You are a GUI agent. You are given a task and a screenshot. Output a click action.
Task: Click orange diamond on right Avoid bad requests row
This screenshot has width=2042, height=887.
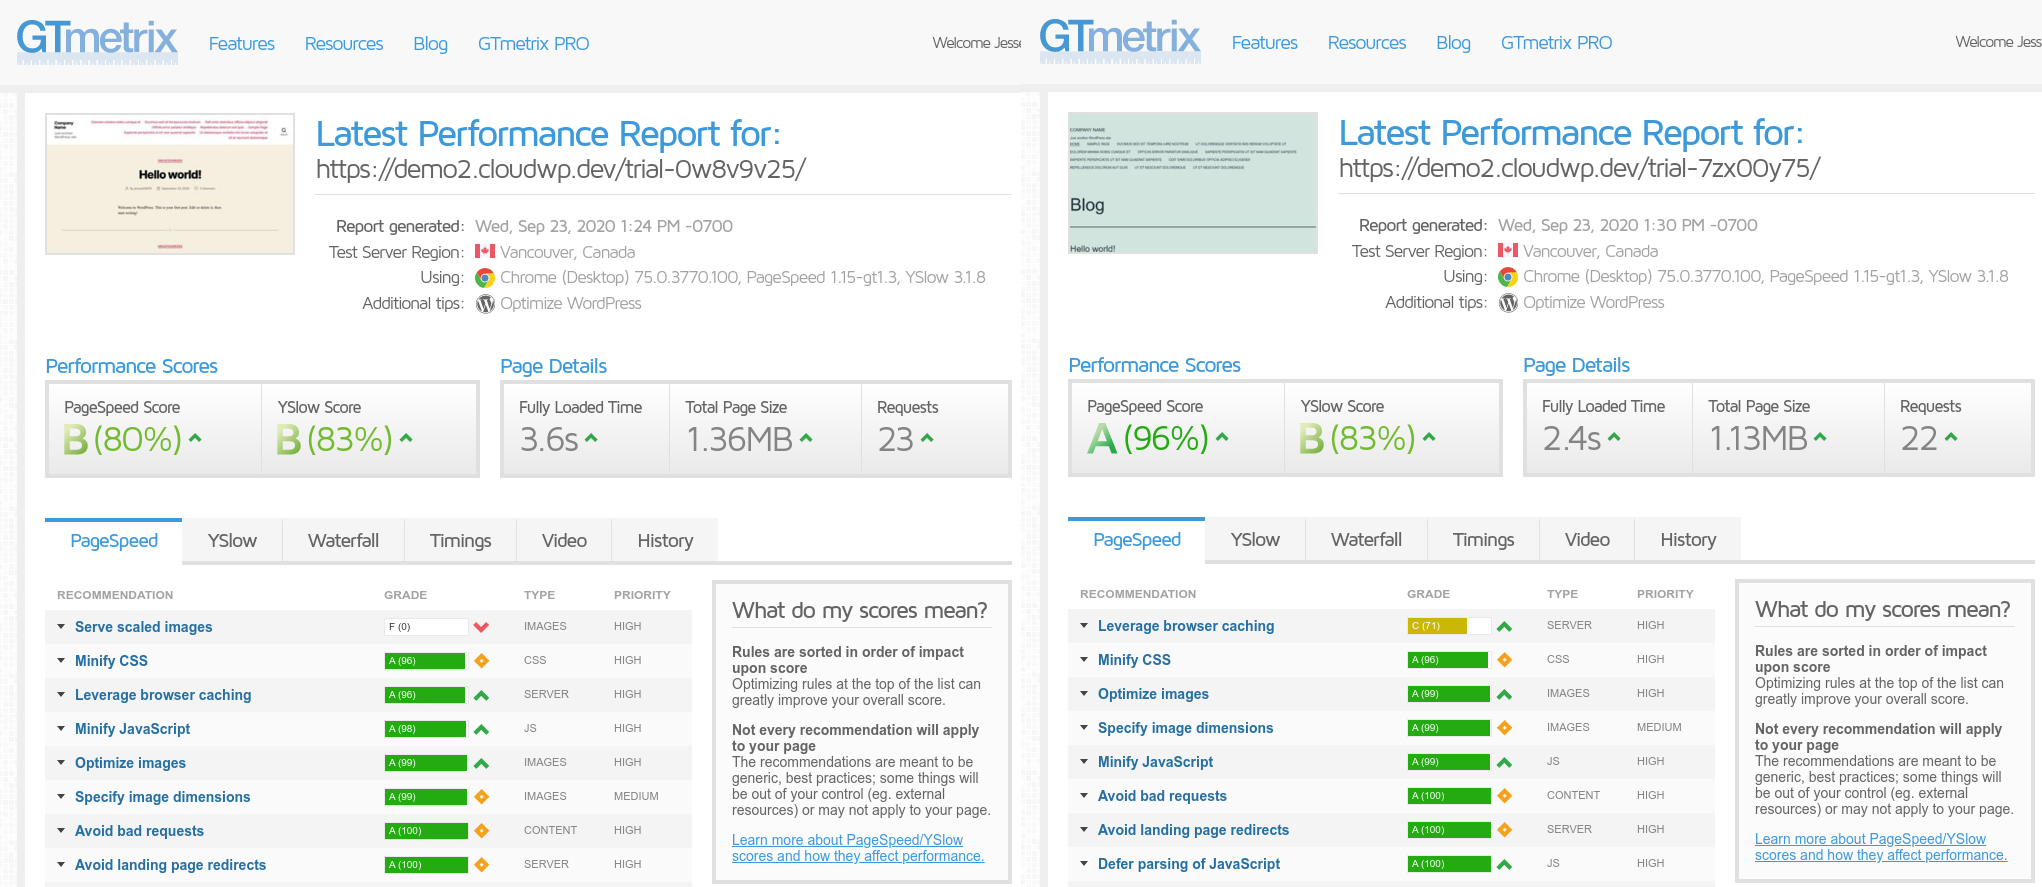pyautogui.click(x=1504, y=796)
